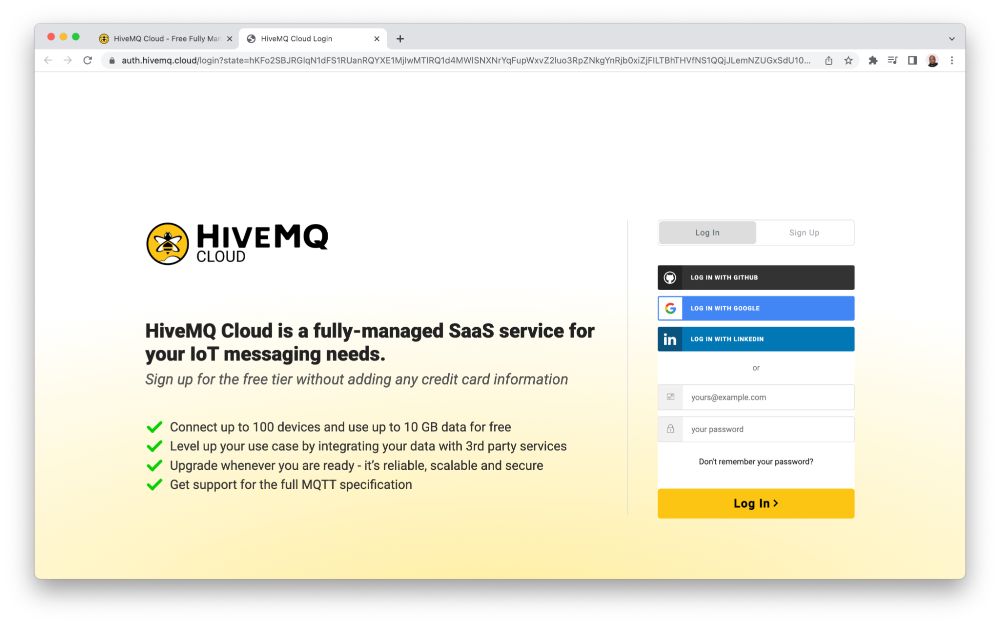Open the media control playlist icon
The width and height of the screenshot is (1000, 625).
click(x=892, y=60)
